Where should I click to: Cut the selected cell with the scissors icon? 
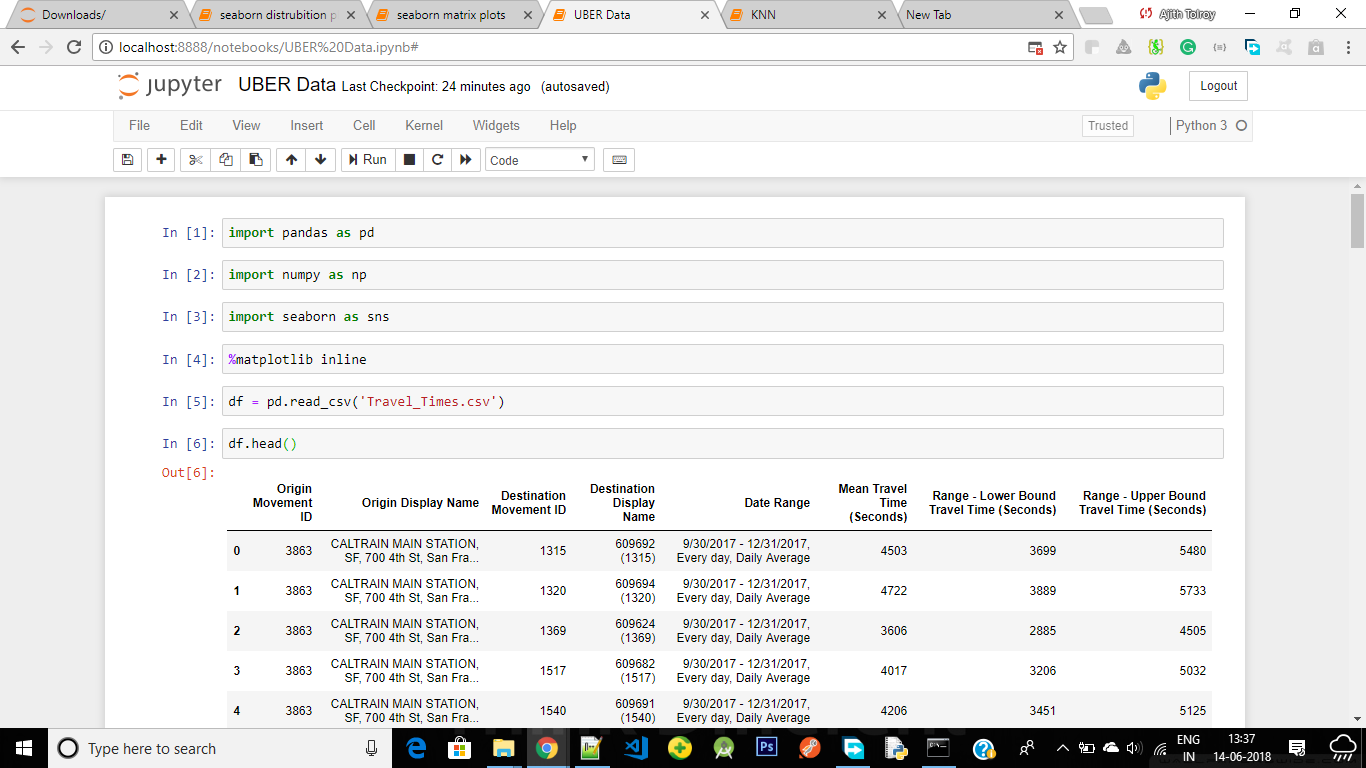pos(194,159)
